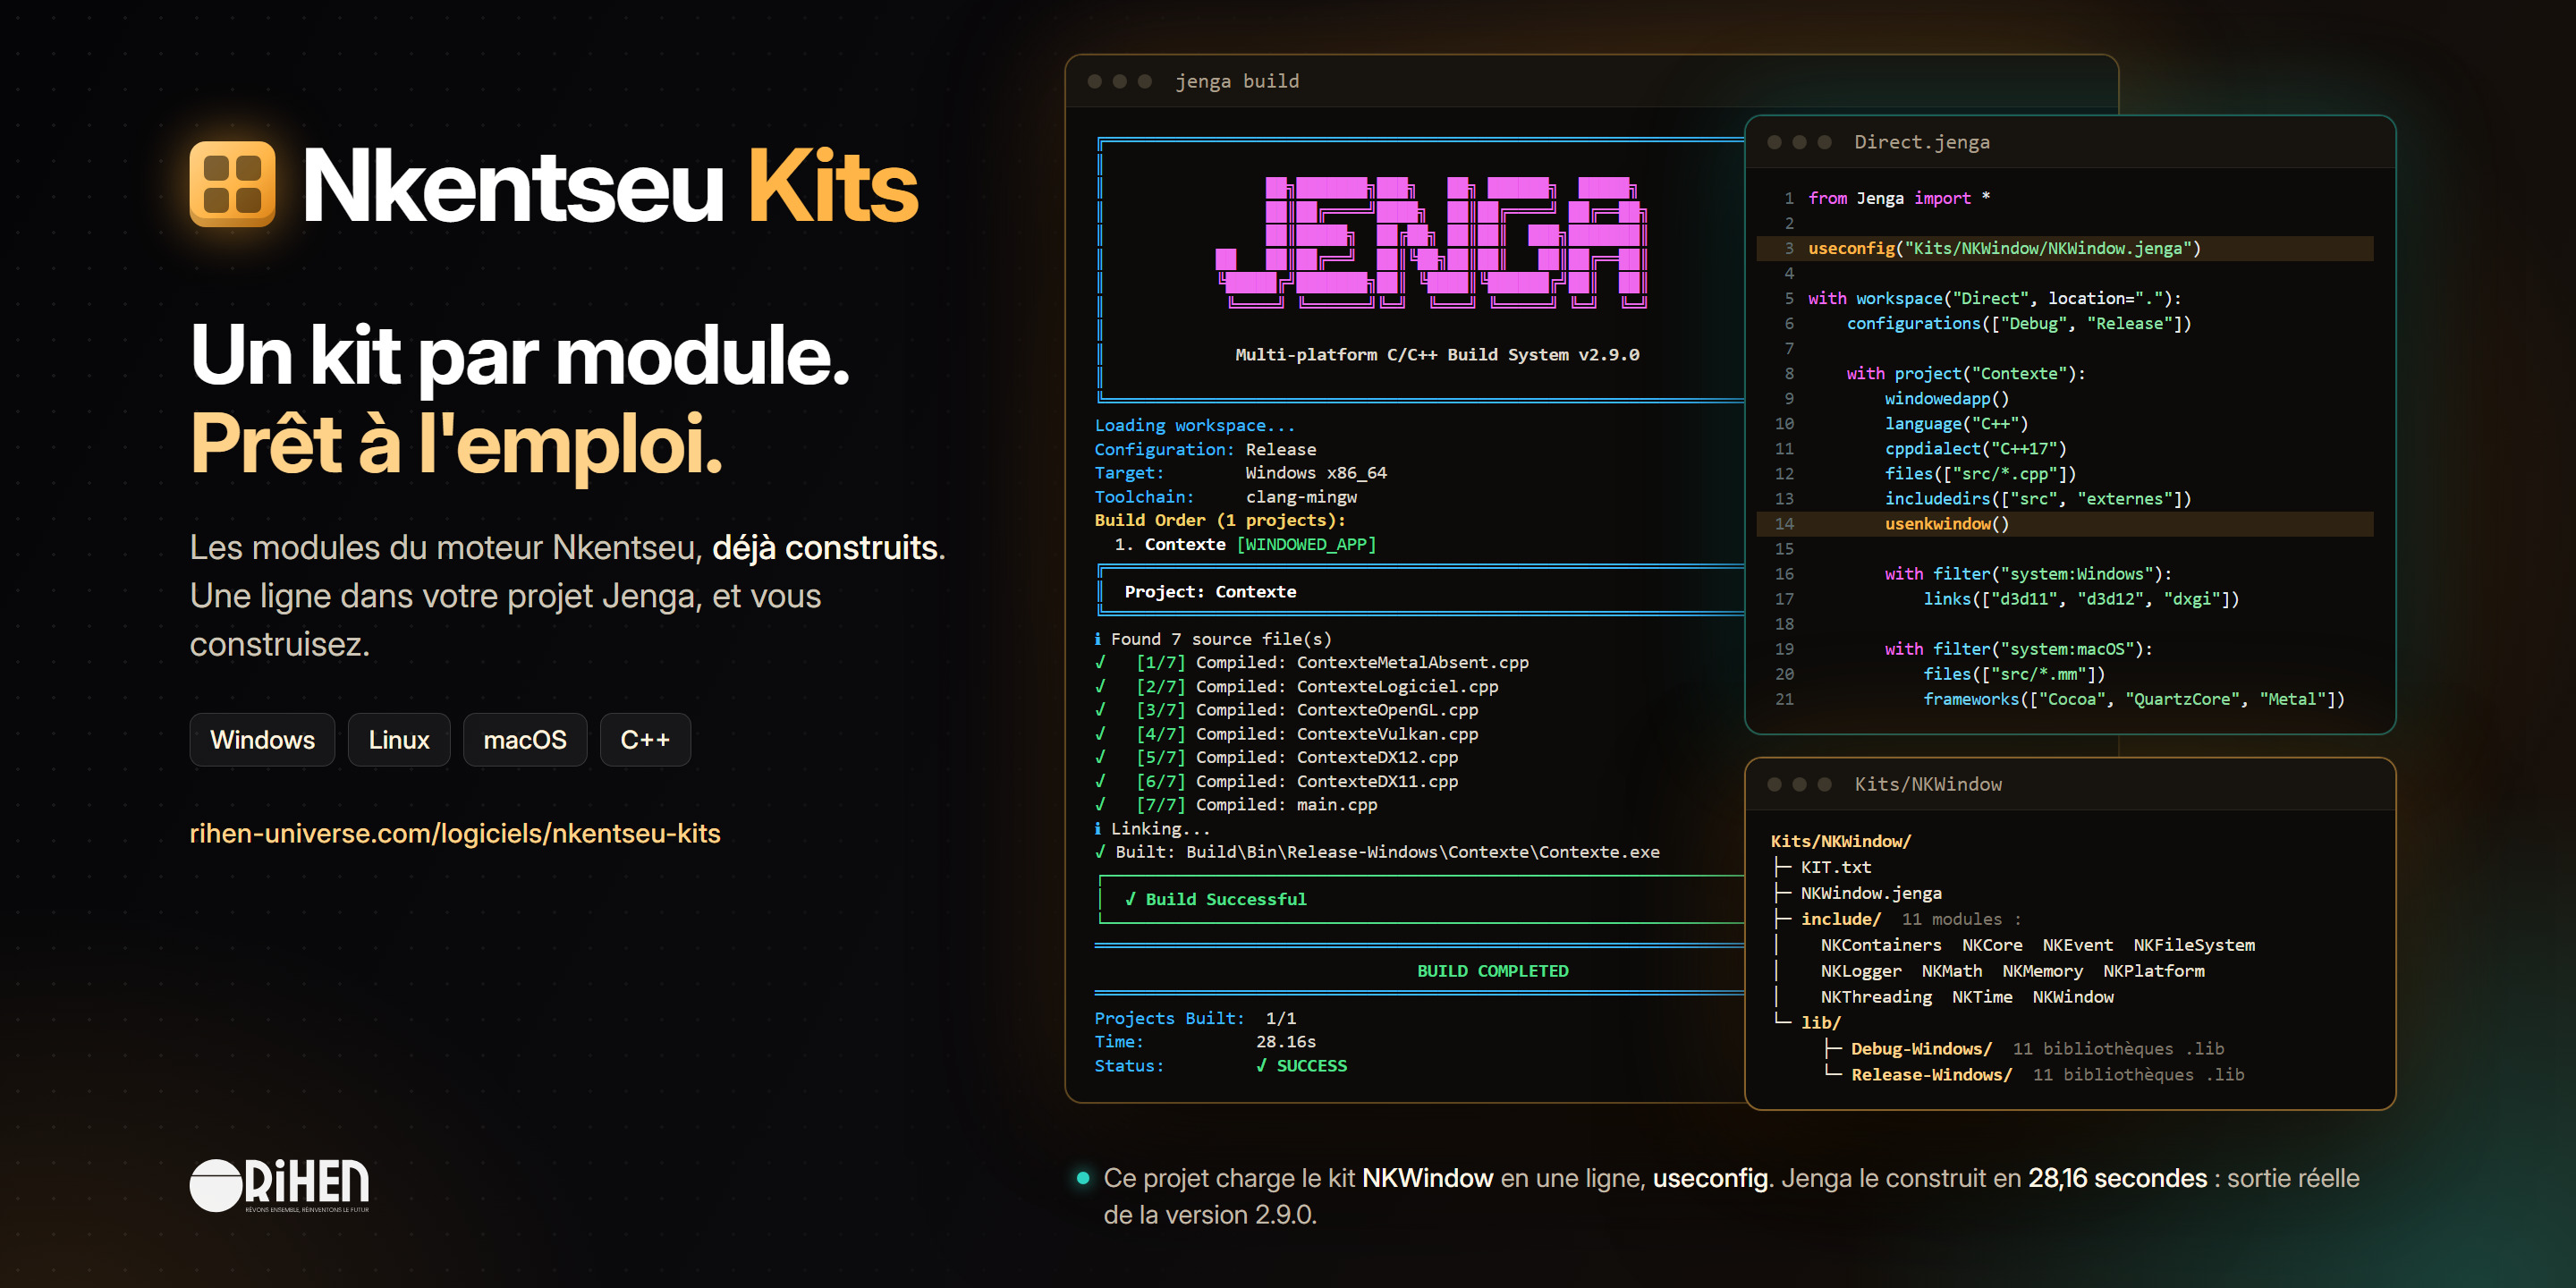The height and width of the screenshot is (1288, 2576).
Task: Click the 'Status: SUCCESS' terminal row
Action: (1220, 1066)
